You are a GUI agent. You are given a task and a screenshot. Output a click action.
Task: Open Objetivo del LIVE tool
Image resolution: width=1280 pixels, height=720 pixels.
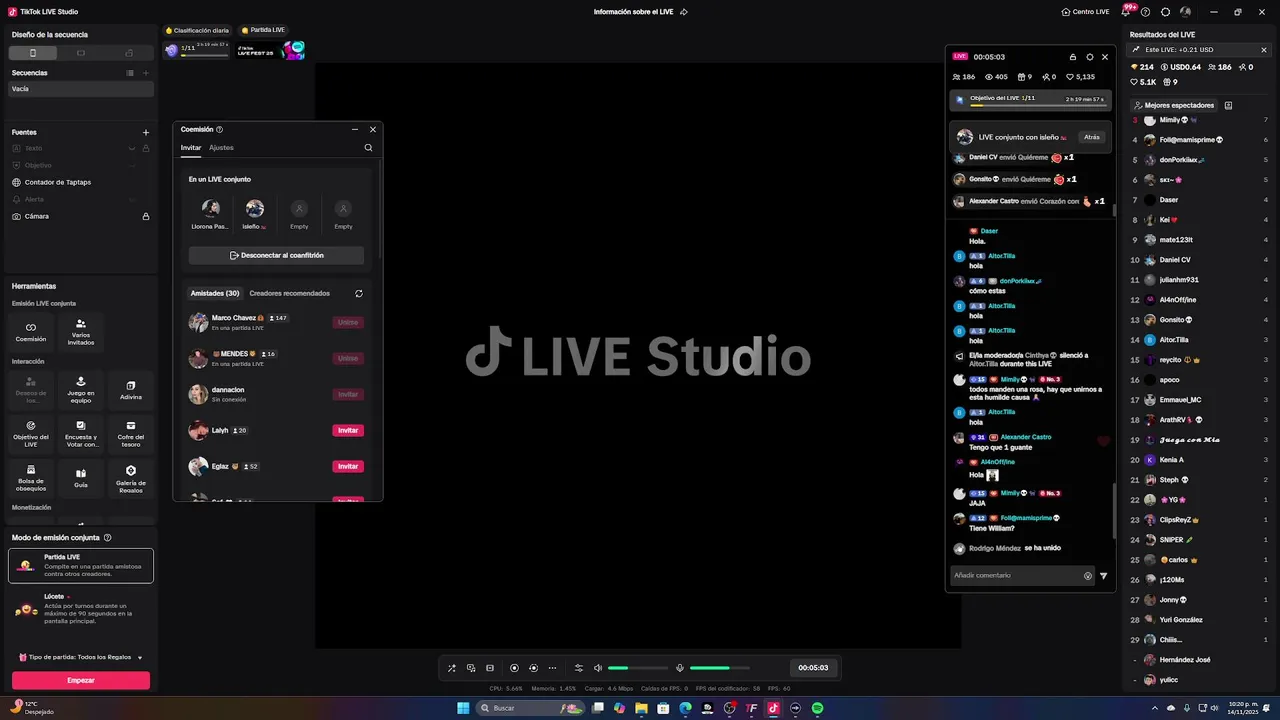pos(31,433)
